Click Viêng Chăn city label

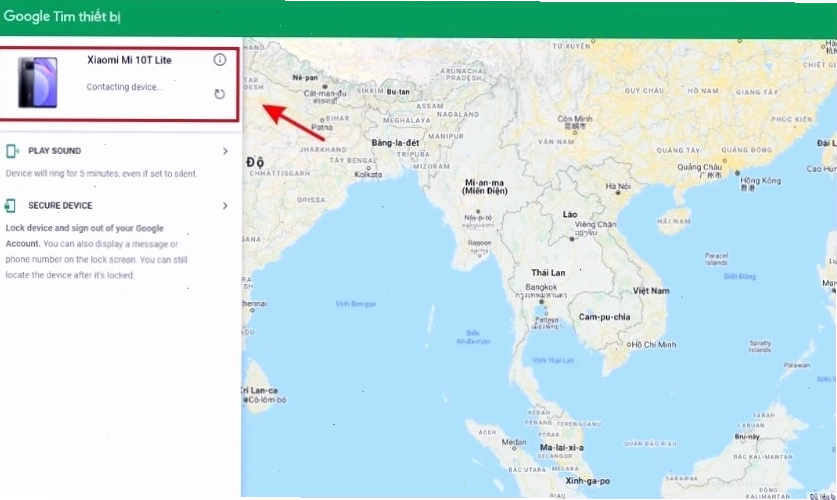[595, 225]
